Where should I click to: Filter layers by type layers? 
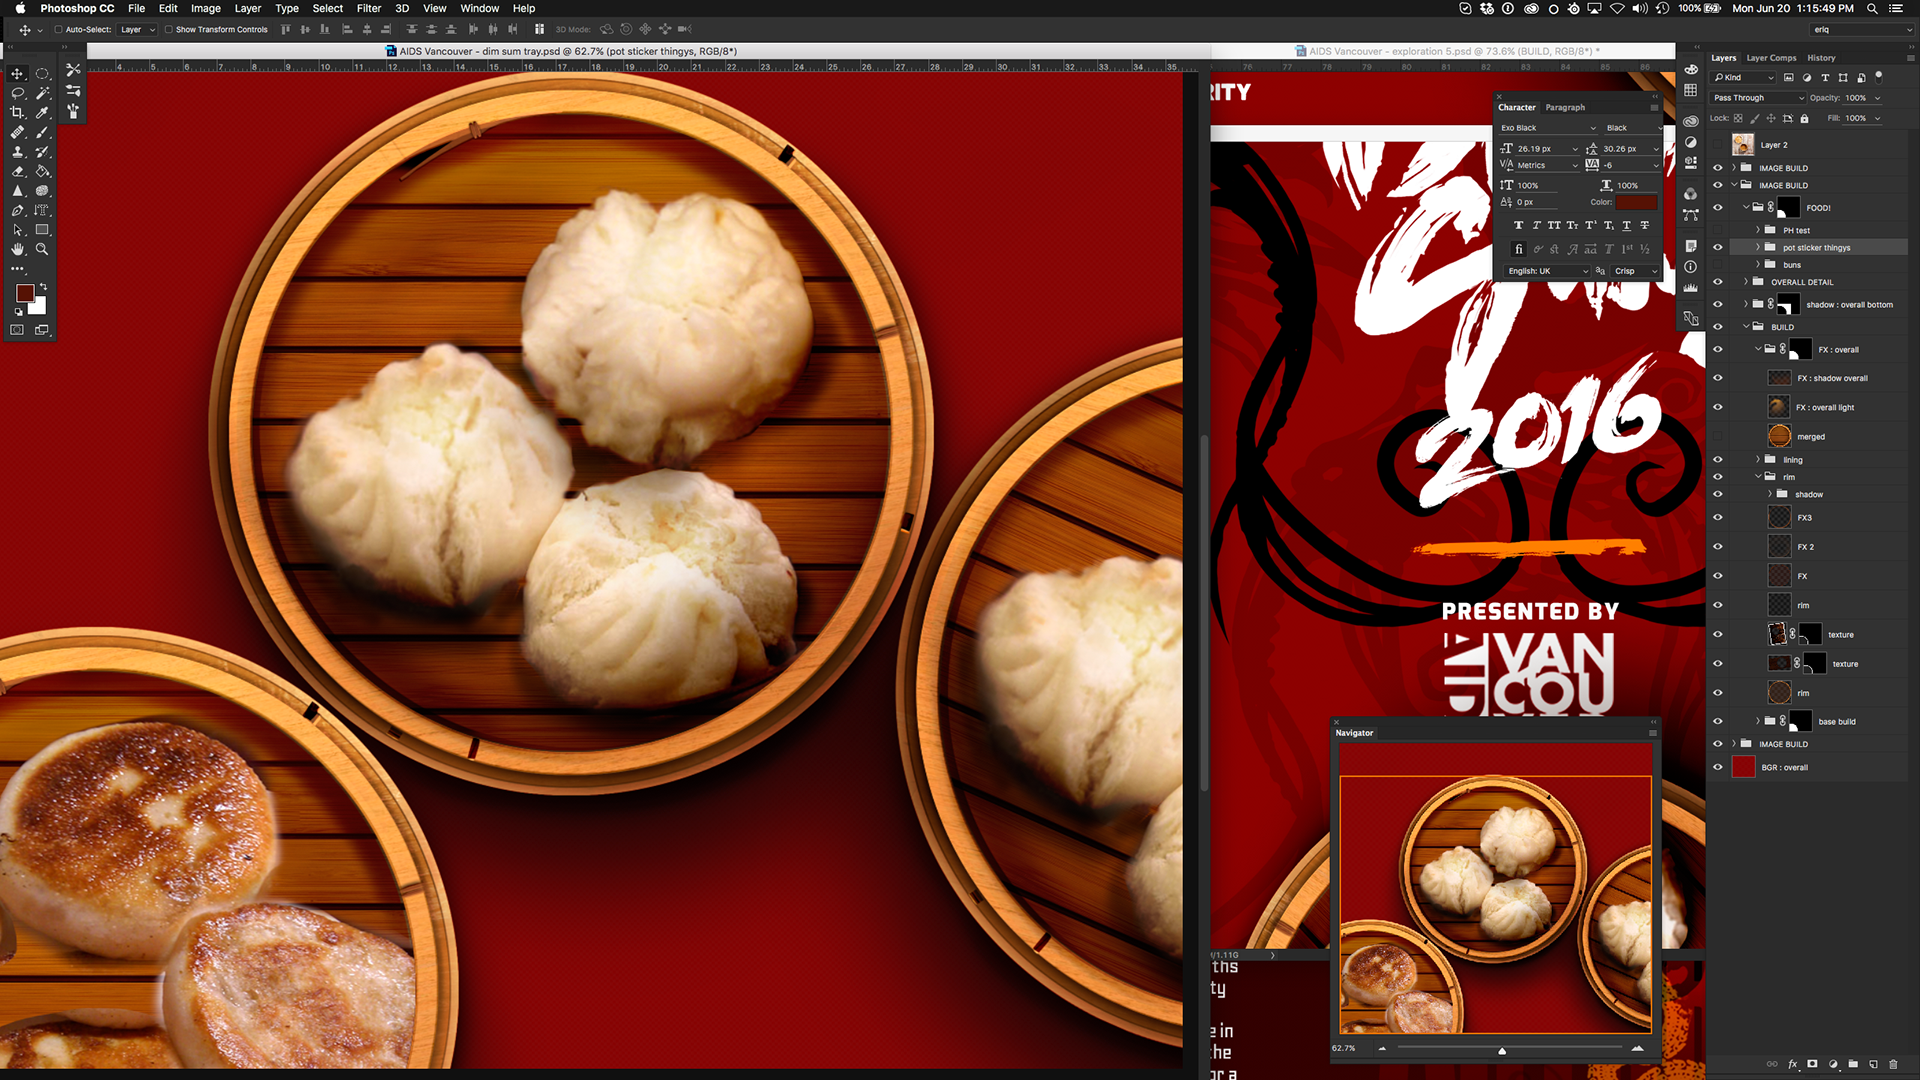[1825, 77]
